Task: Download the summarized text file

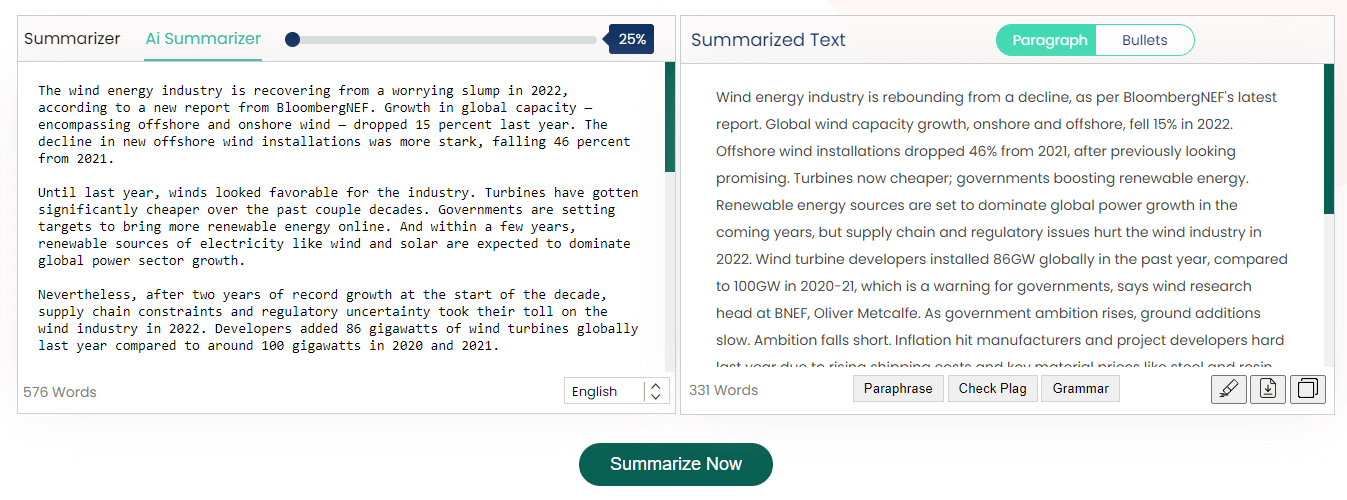Action: [x=1267, y=389]
